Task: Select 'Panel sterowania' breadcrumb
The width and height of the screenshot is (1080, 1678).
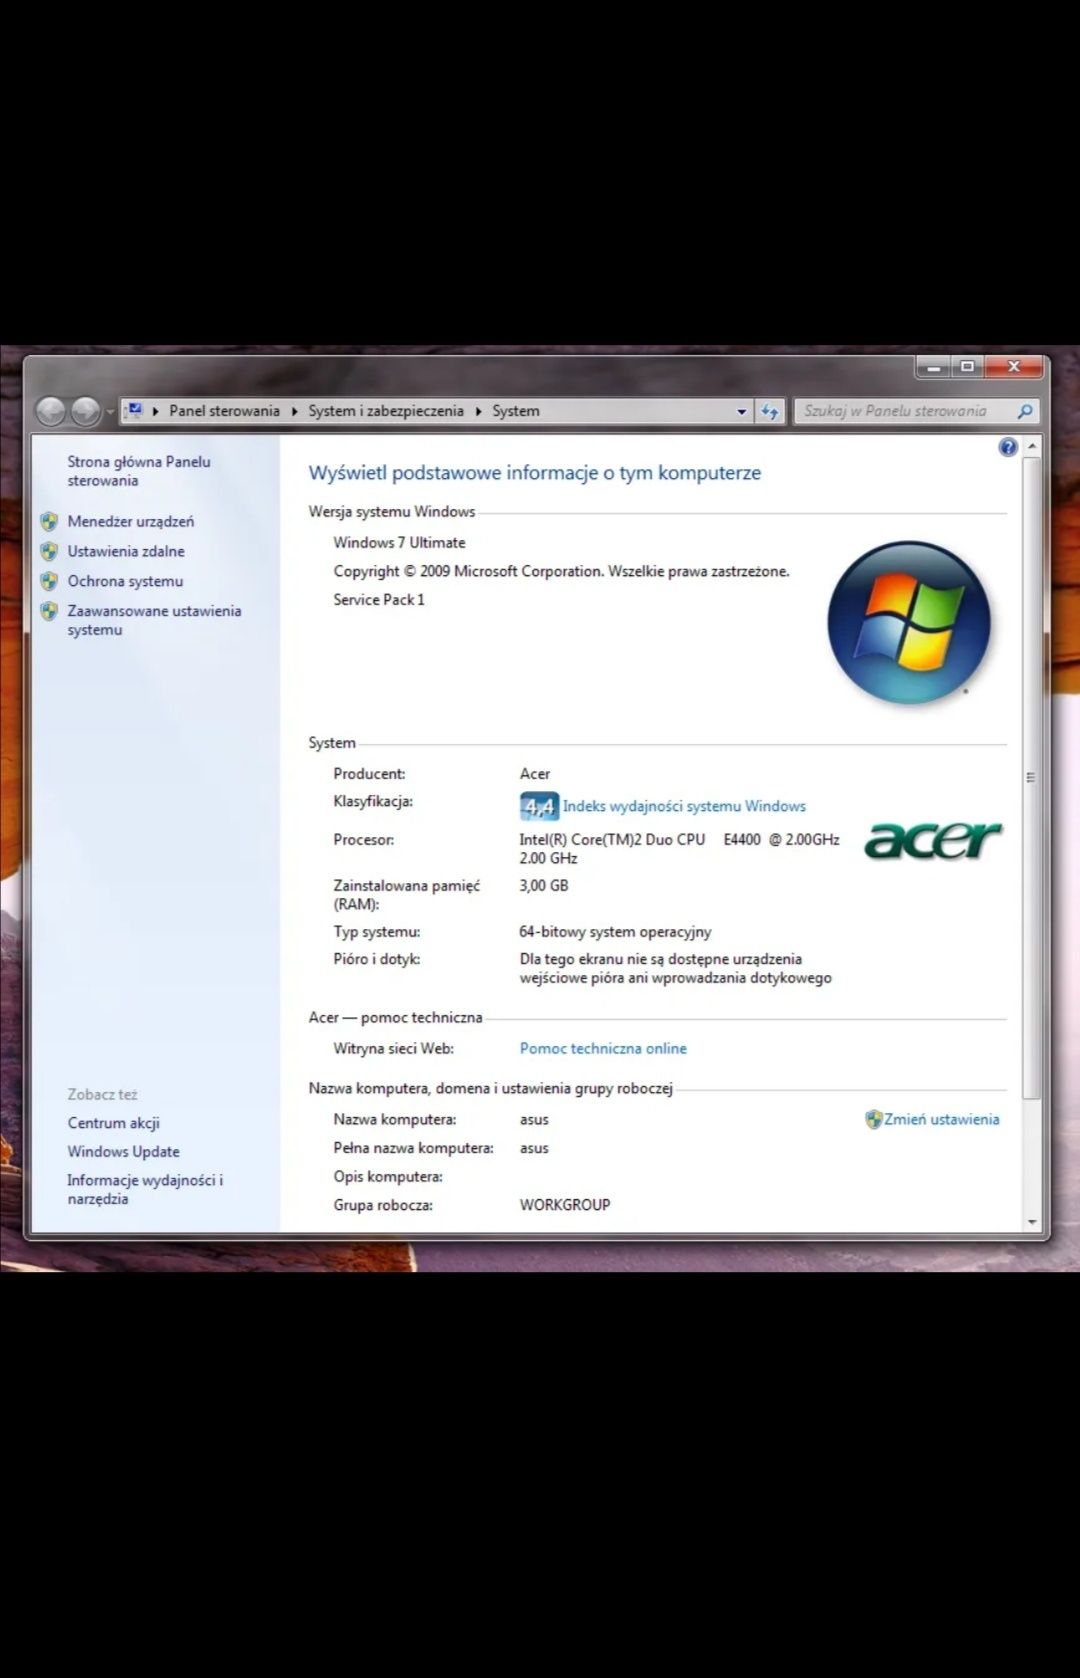Action: pyautogui.click(x=224, y=411)
